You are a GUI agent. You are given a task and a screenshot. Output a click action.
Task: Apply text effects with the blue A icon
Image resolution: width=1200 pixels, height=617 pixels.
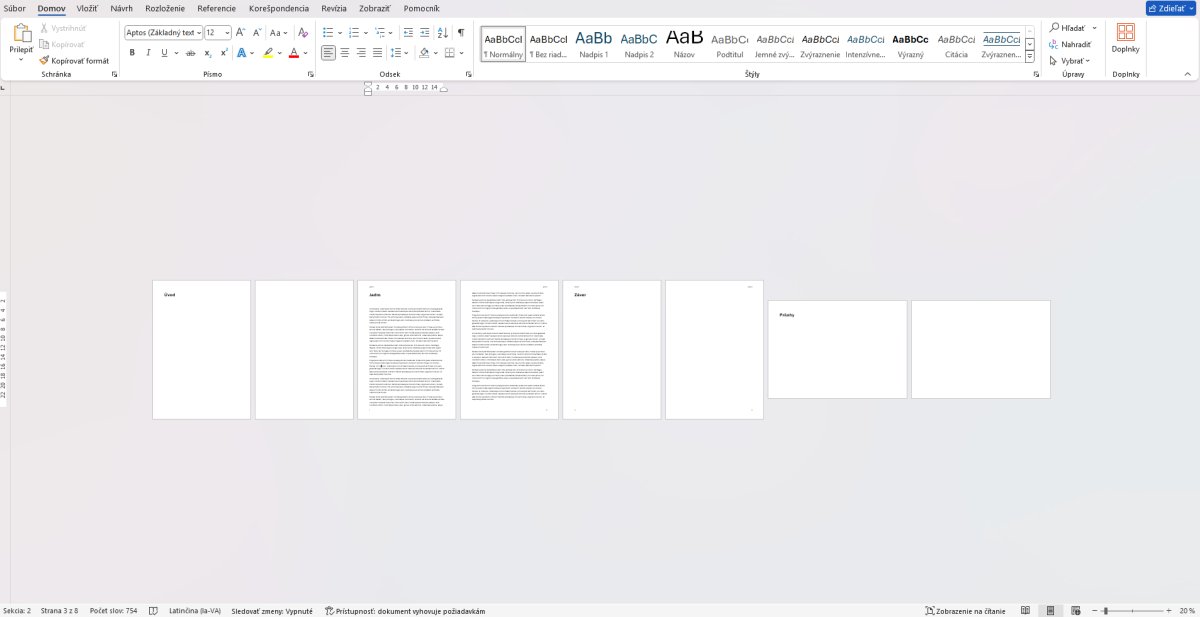[x=241, y=52]
